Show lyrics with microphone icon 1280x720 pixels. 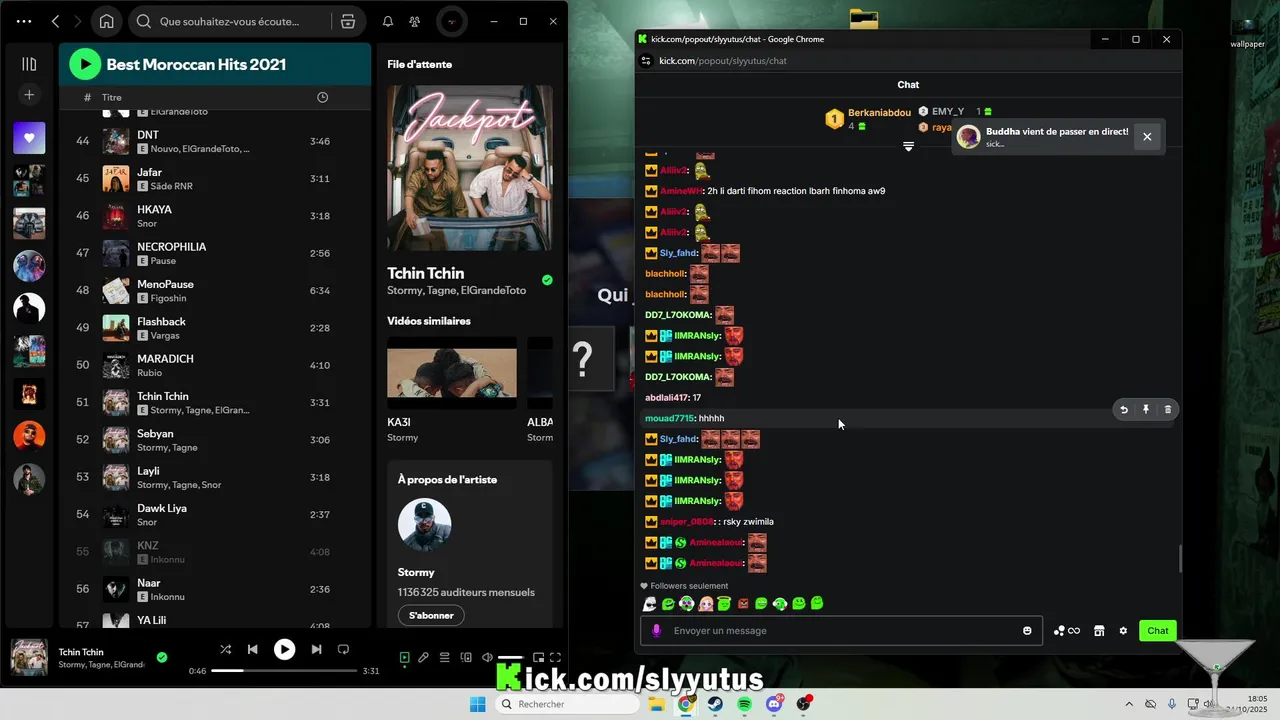(424, 658)
